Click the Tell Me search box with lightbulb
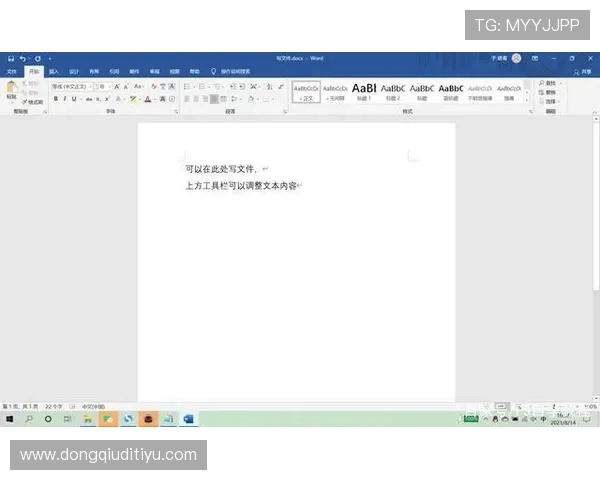The height and width of the screenshot is (480, 600). point(231,72)
